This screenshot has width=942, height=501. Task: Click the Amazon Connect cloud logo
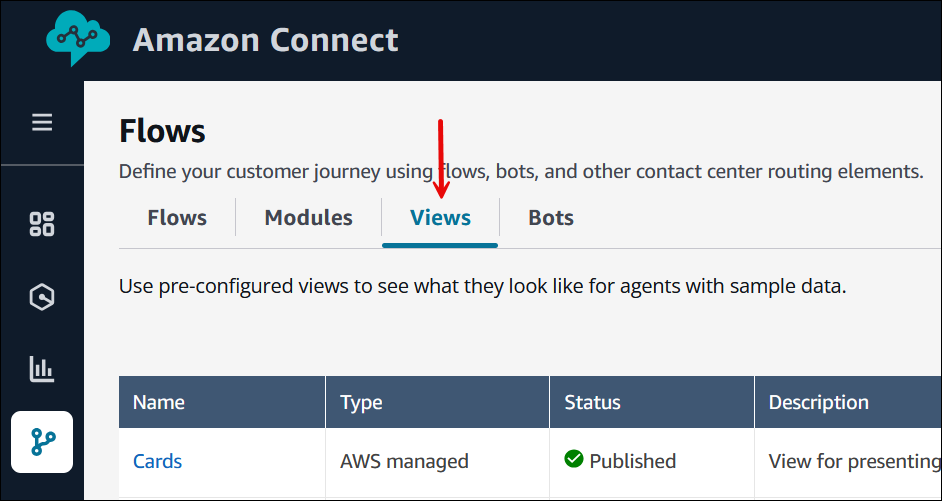[77, 39]
